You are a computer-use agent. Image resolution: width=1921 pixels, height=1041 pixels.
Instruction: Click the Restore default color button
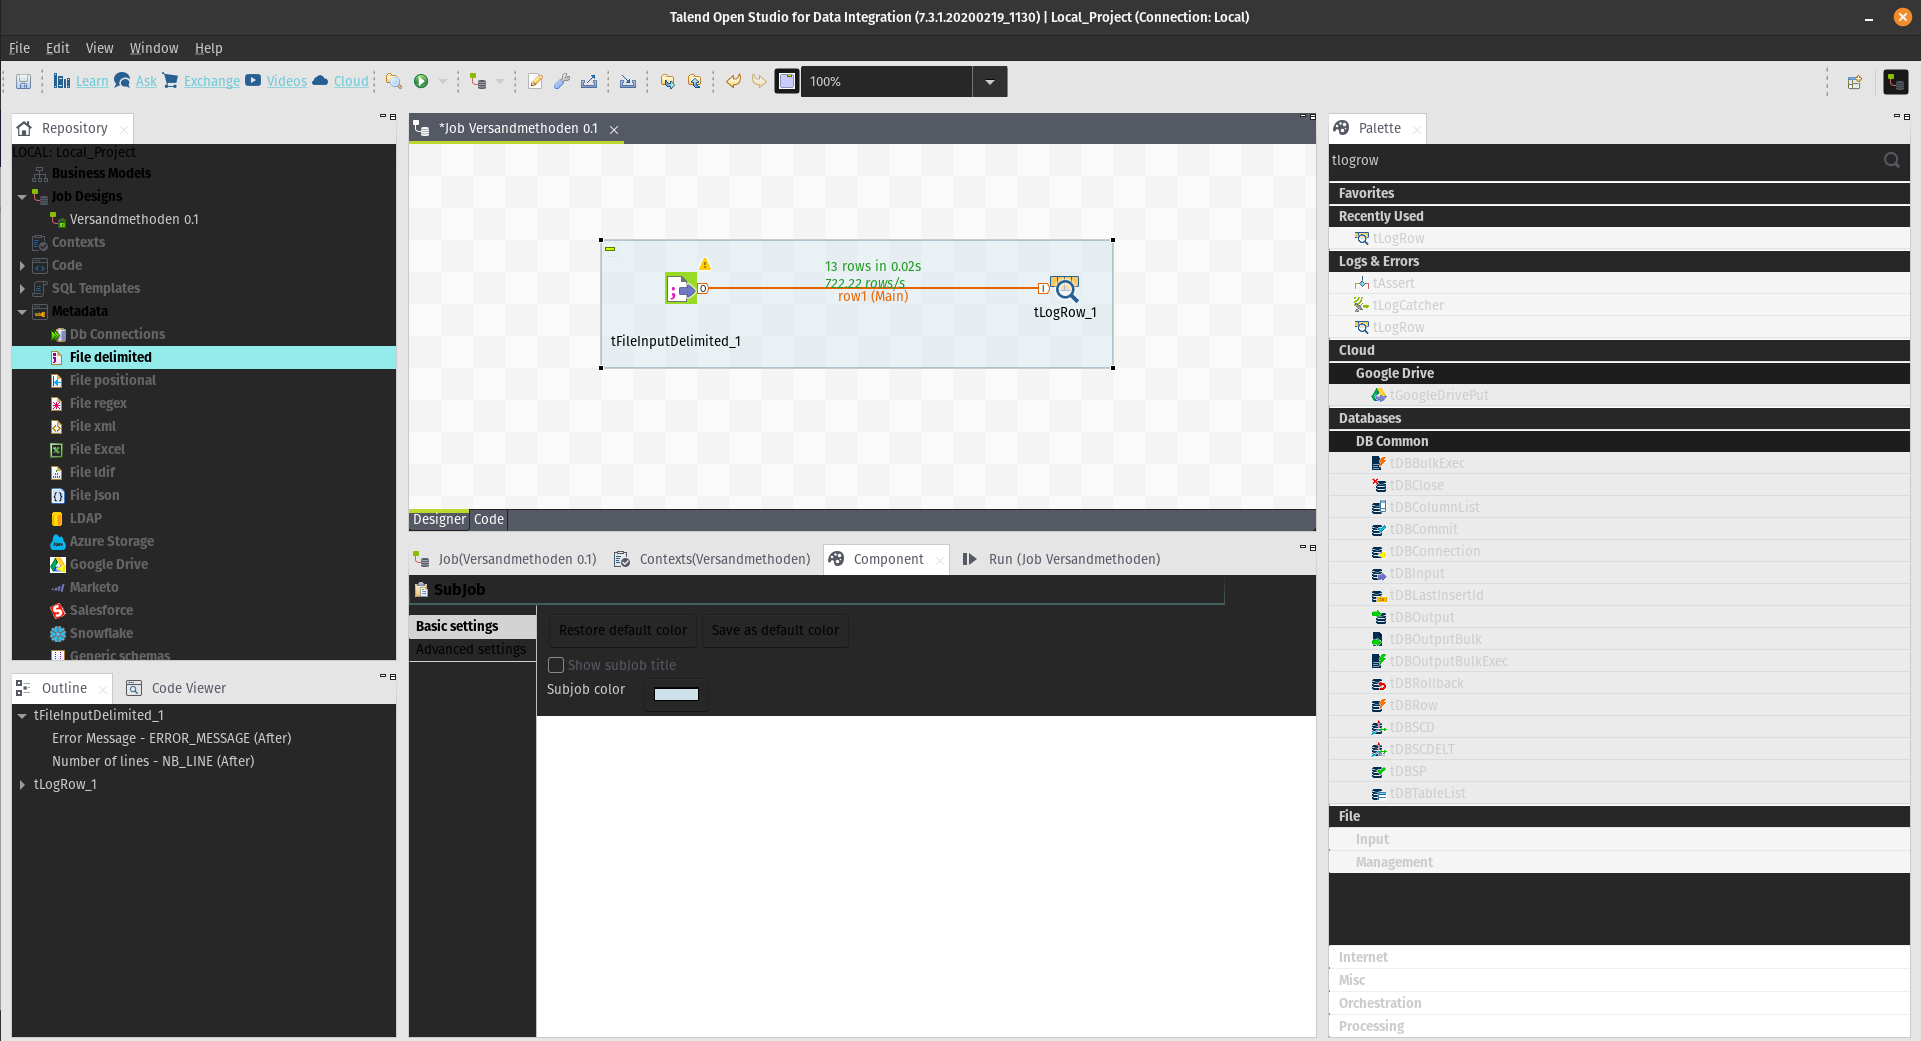pos(622,630)
